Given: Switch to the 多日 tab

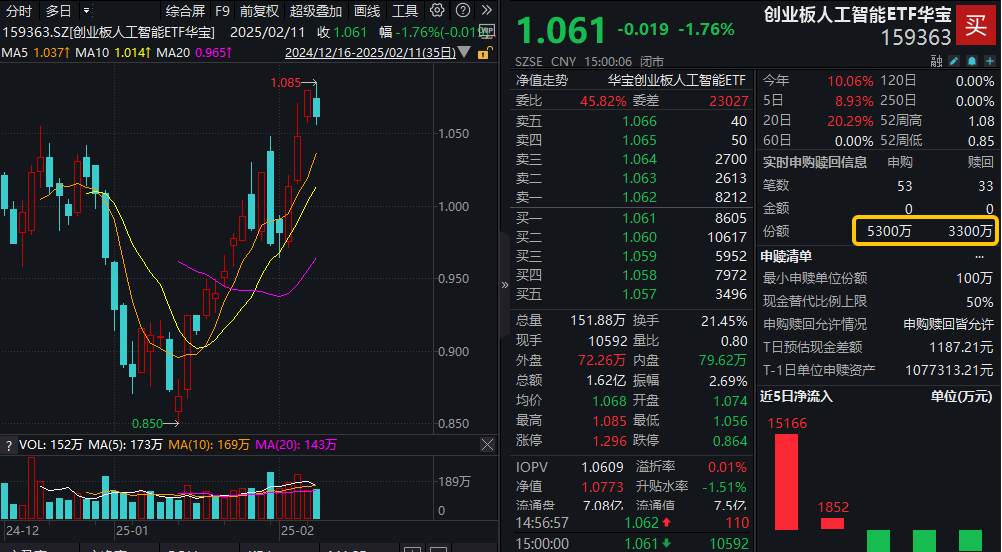Looking at the screenshot, I should [x=58, y=11].
